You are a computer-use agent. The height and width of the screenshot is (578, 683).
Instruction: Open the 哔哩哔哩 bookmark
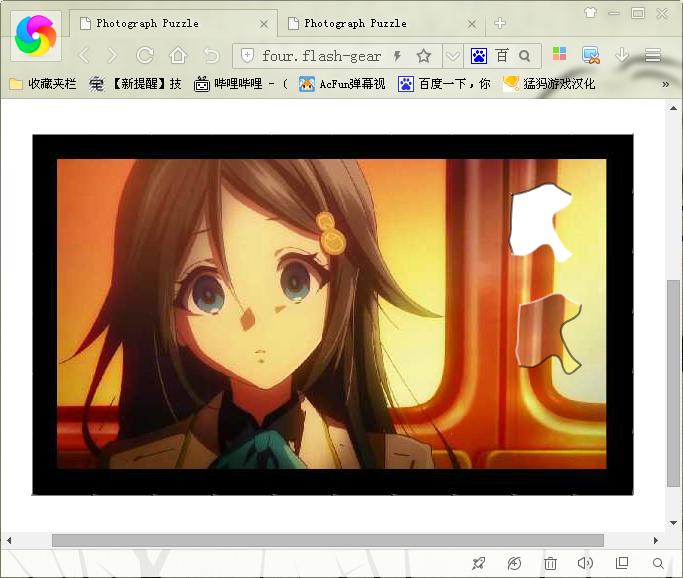click(240, 84)
